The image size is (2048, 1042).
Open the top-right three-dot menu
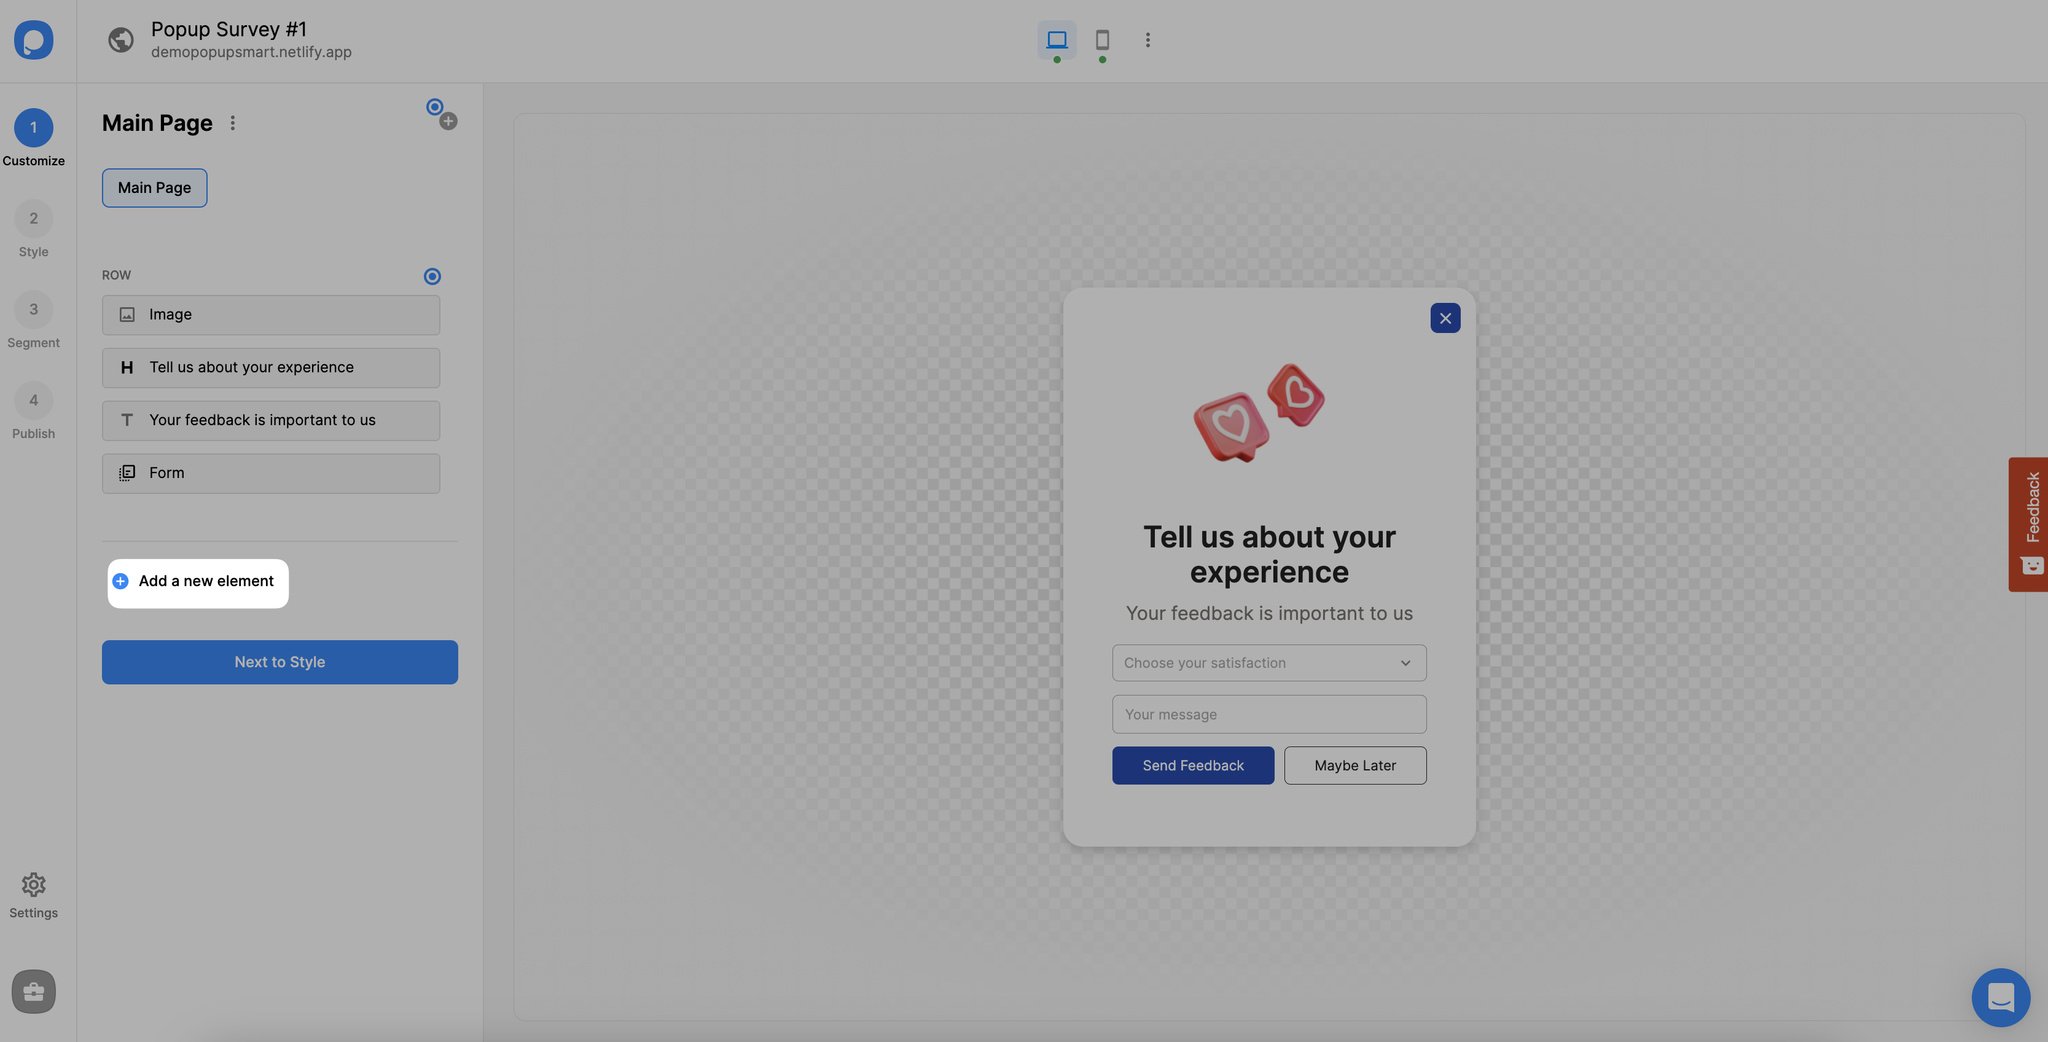coord(1147,40)
